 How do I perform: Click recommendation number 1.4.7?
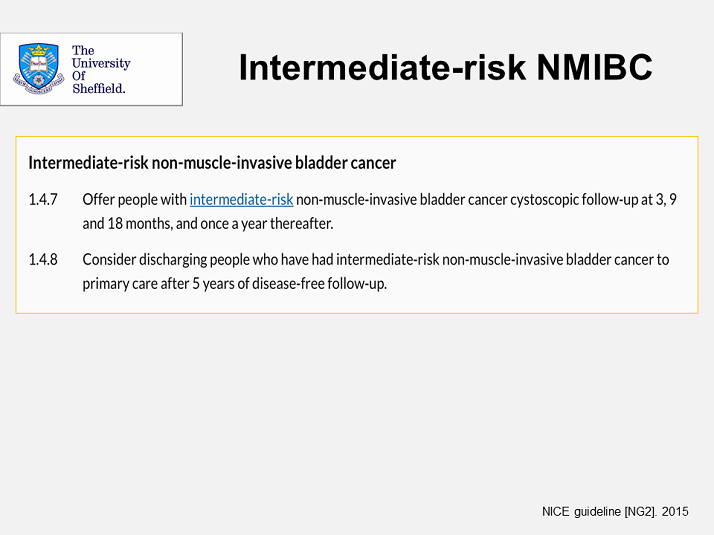(x=43, y=200)
